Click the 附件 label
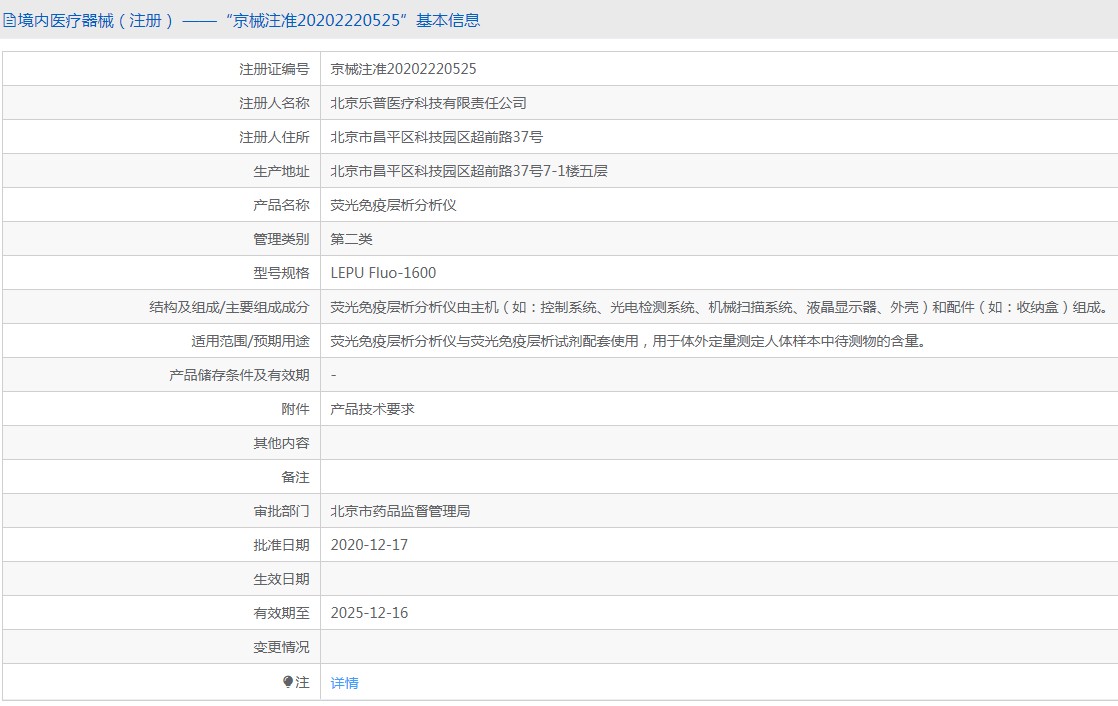 pos(296,409)
